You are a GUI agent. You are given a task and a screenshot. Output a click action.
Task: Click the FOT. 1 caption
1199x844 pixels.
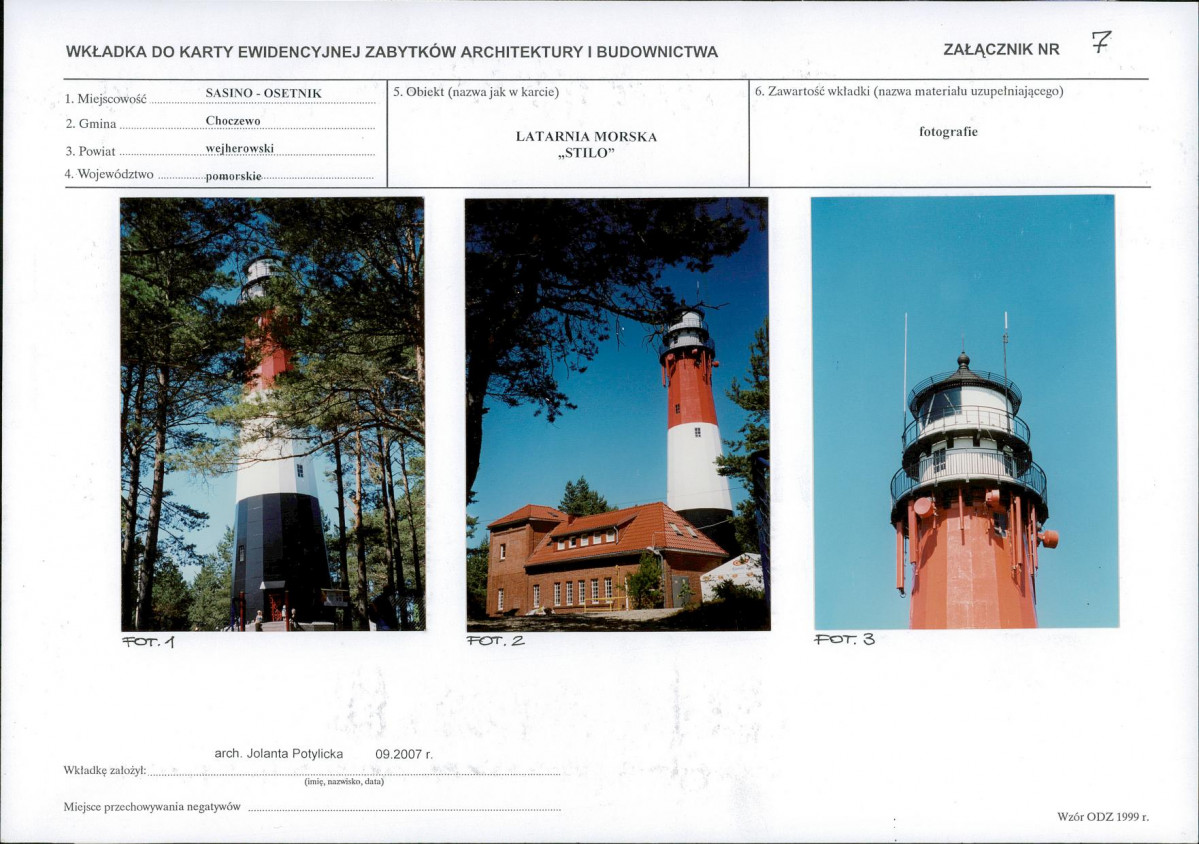tap(148, 642)
